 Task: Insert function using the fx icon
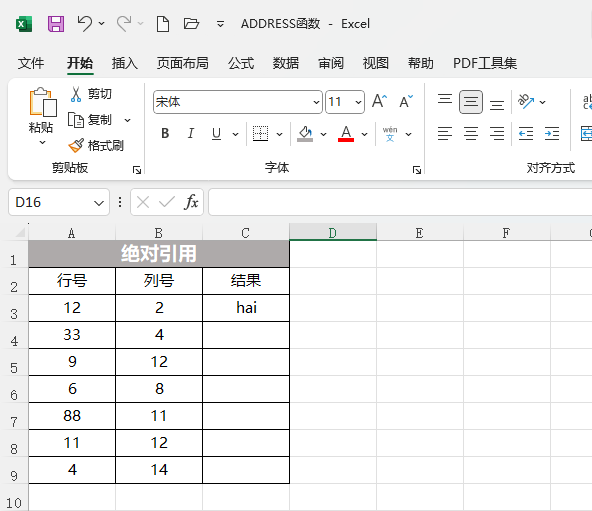click(191, 202)
